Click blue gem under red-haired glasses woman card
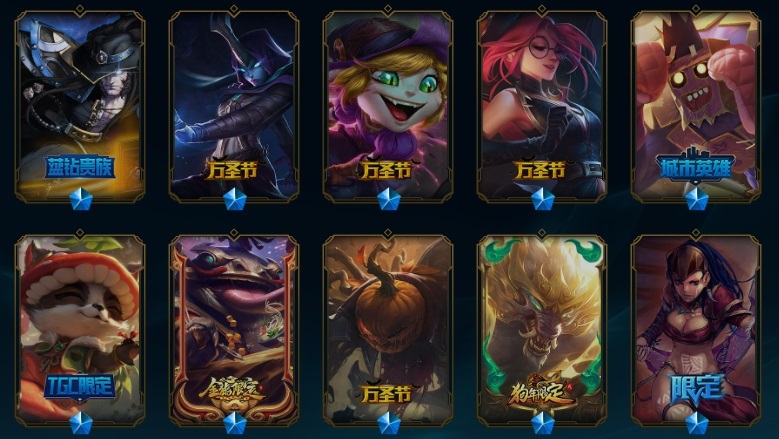 click(543, 199)
